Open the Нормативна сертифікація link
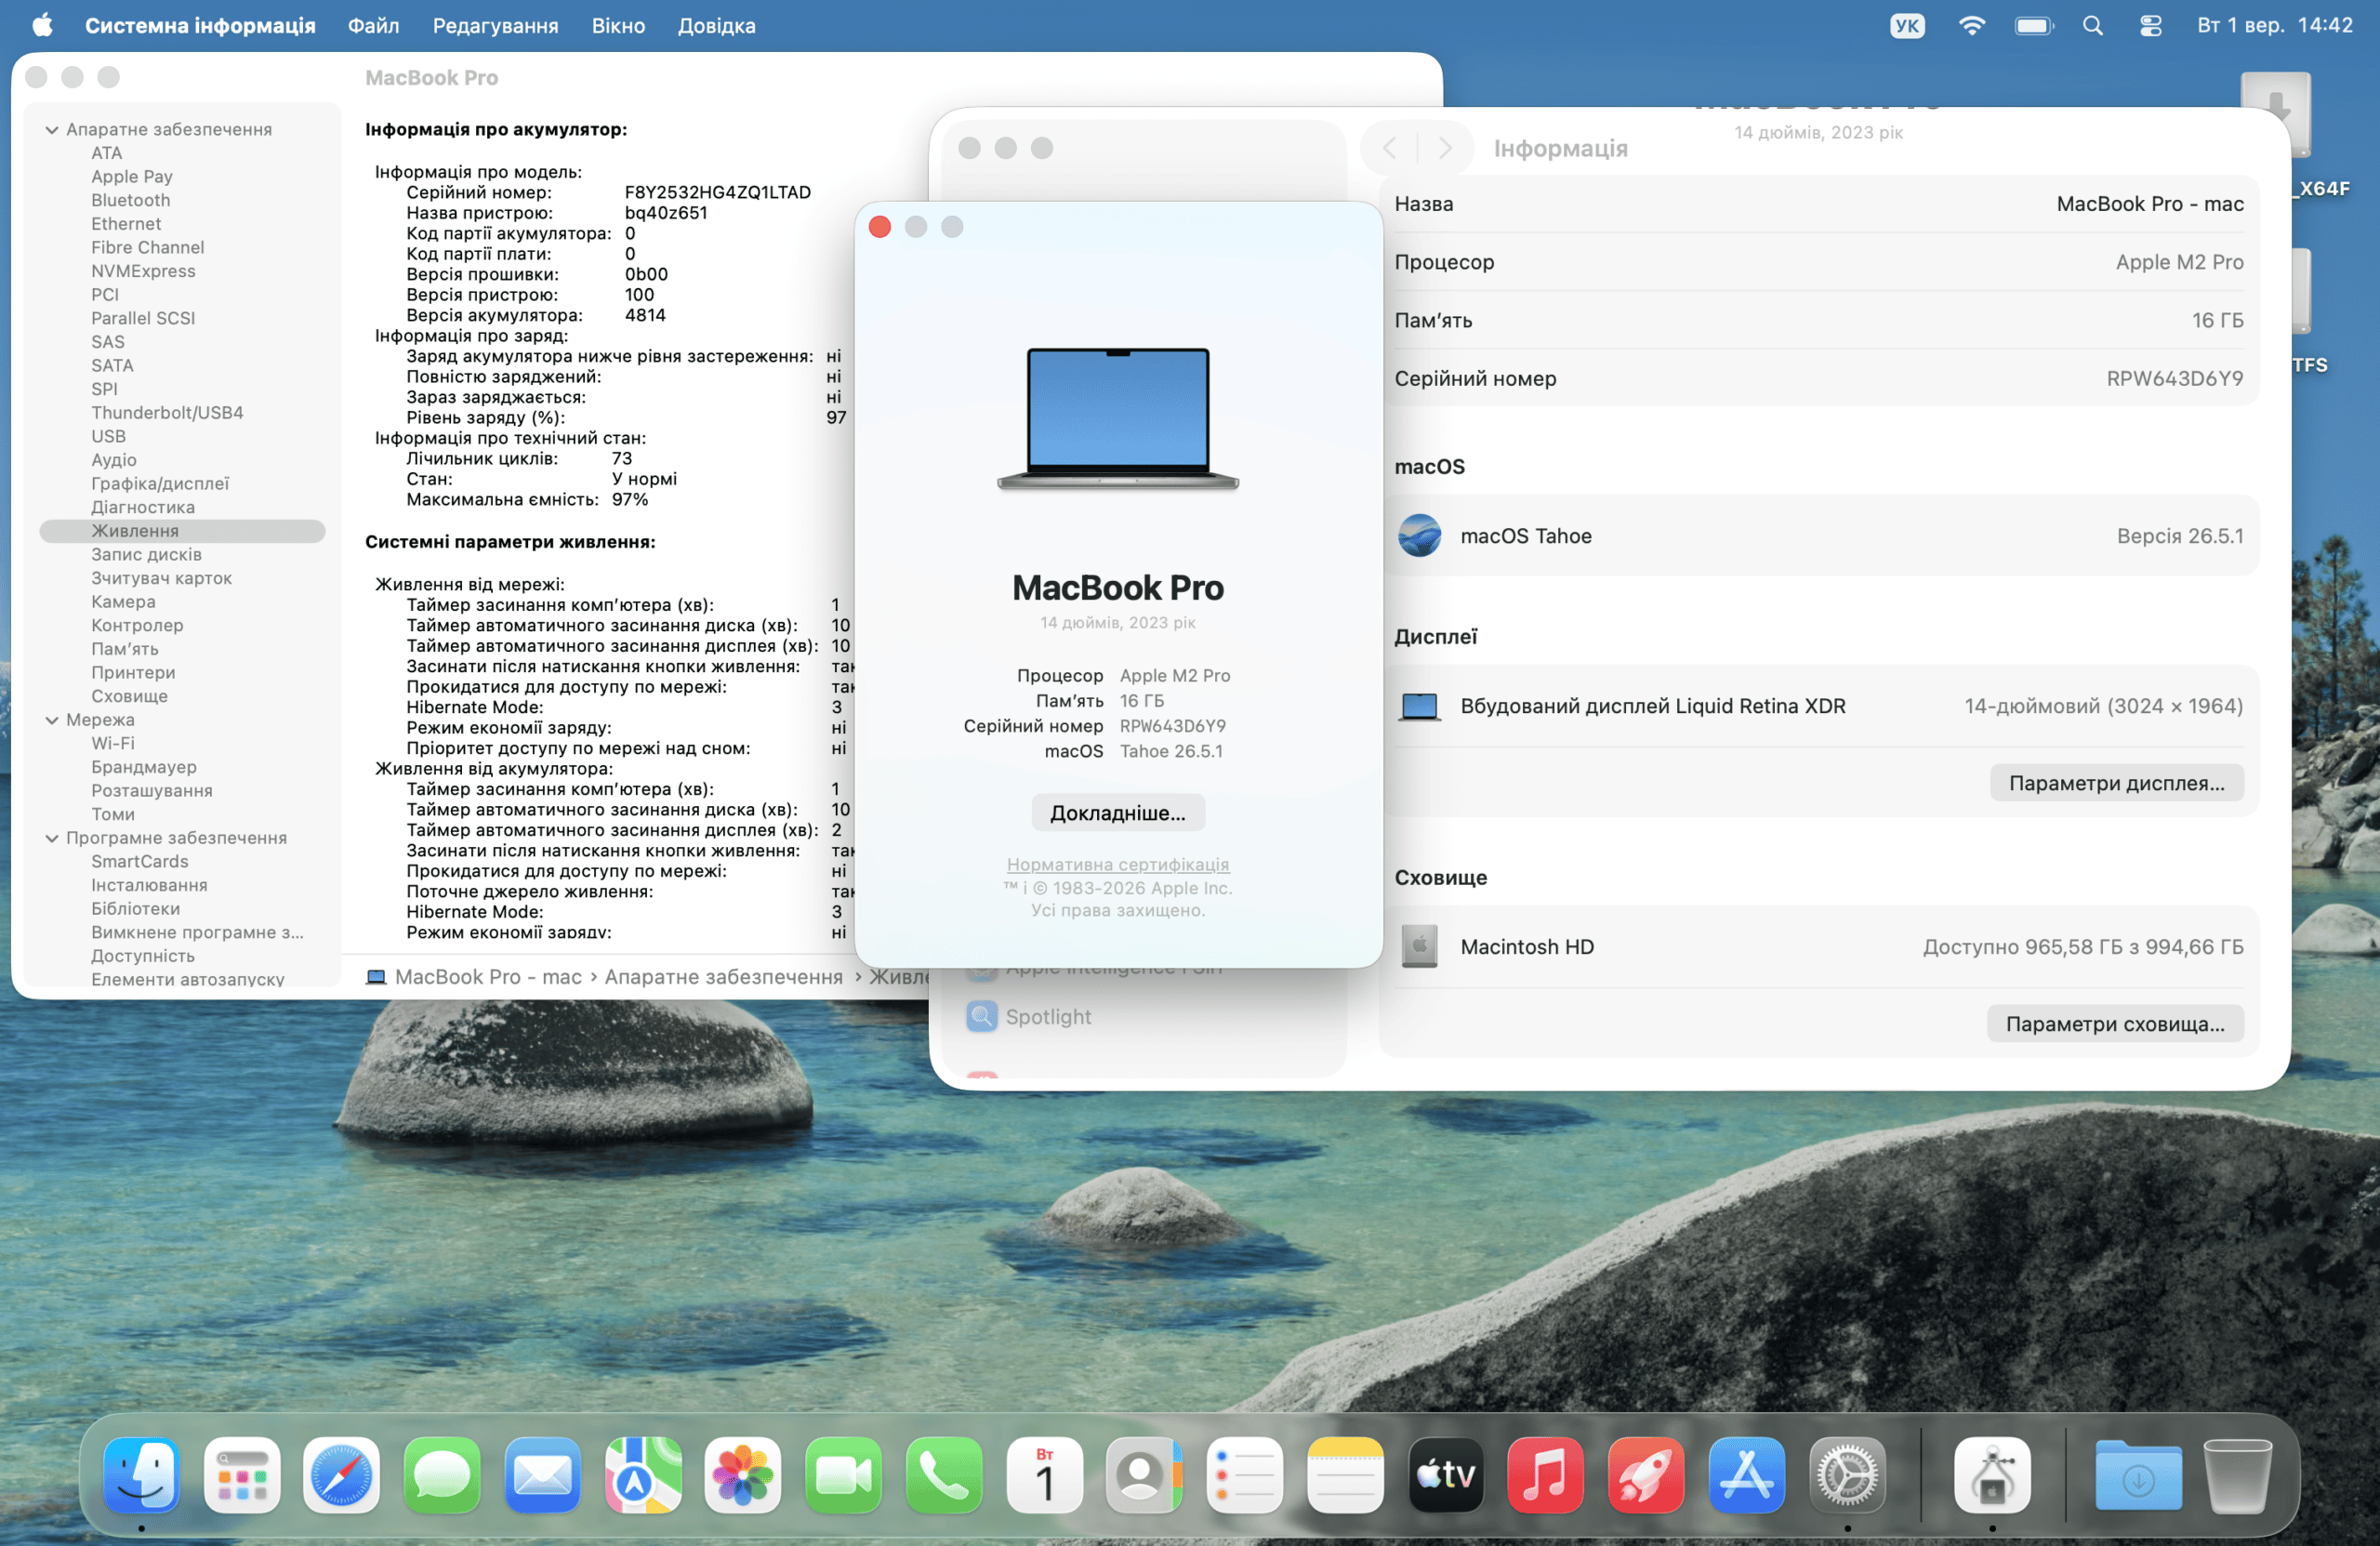 tap(1117, 864)
